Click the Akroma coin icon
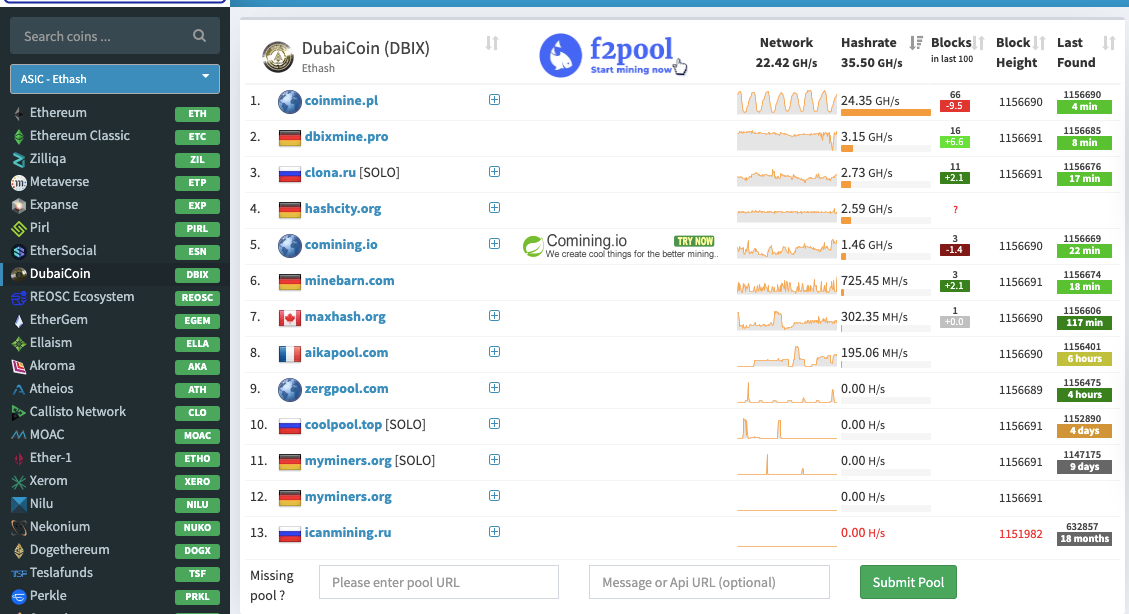The height and width of the screenshot is (614, 1129). (19, 366)
